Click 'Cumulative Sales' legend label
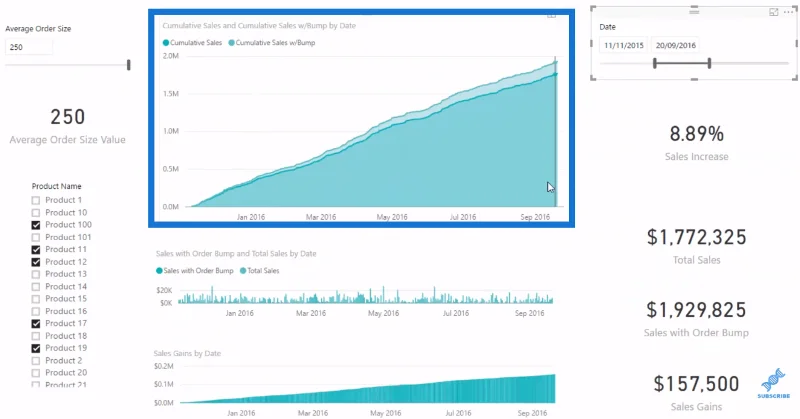Image resolution: width=800 pixels, height=419 pixels. tap(196, 43)
